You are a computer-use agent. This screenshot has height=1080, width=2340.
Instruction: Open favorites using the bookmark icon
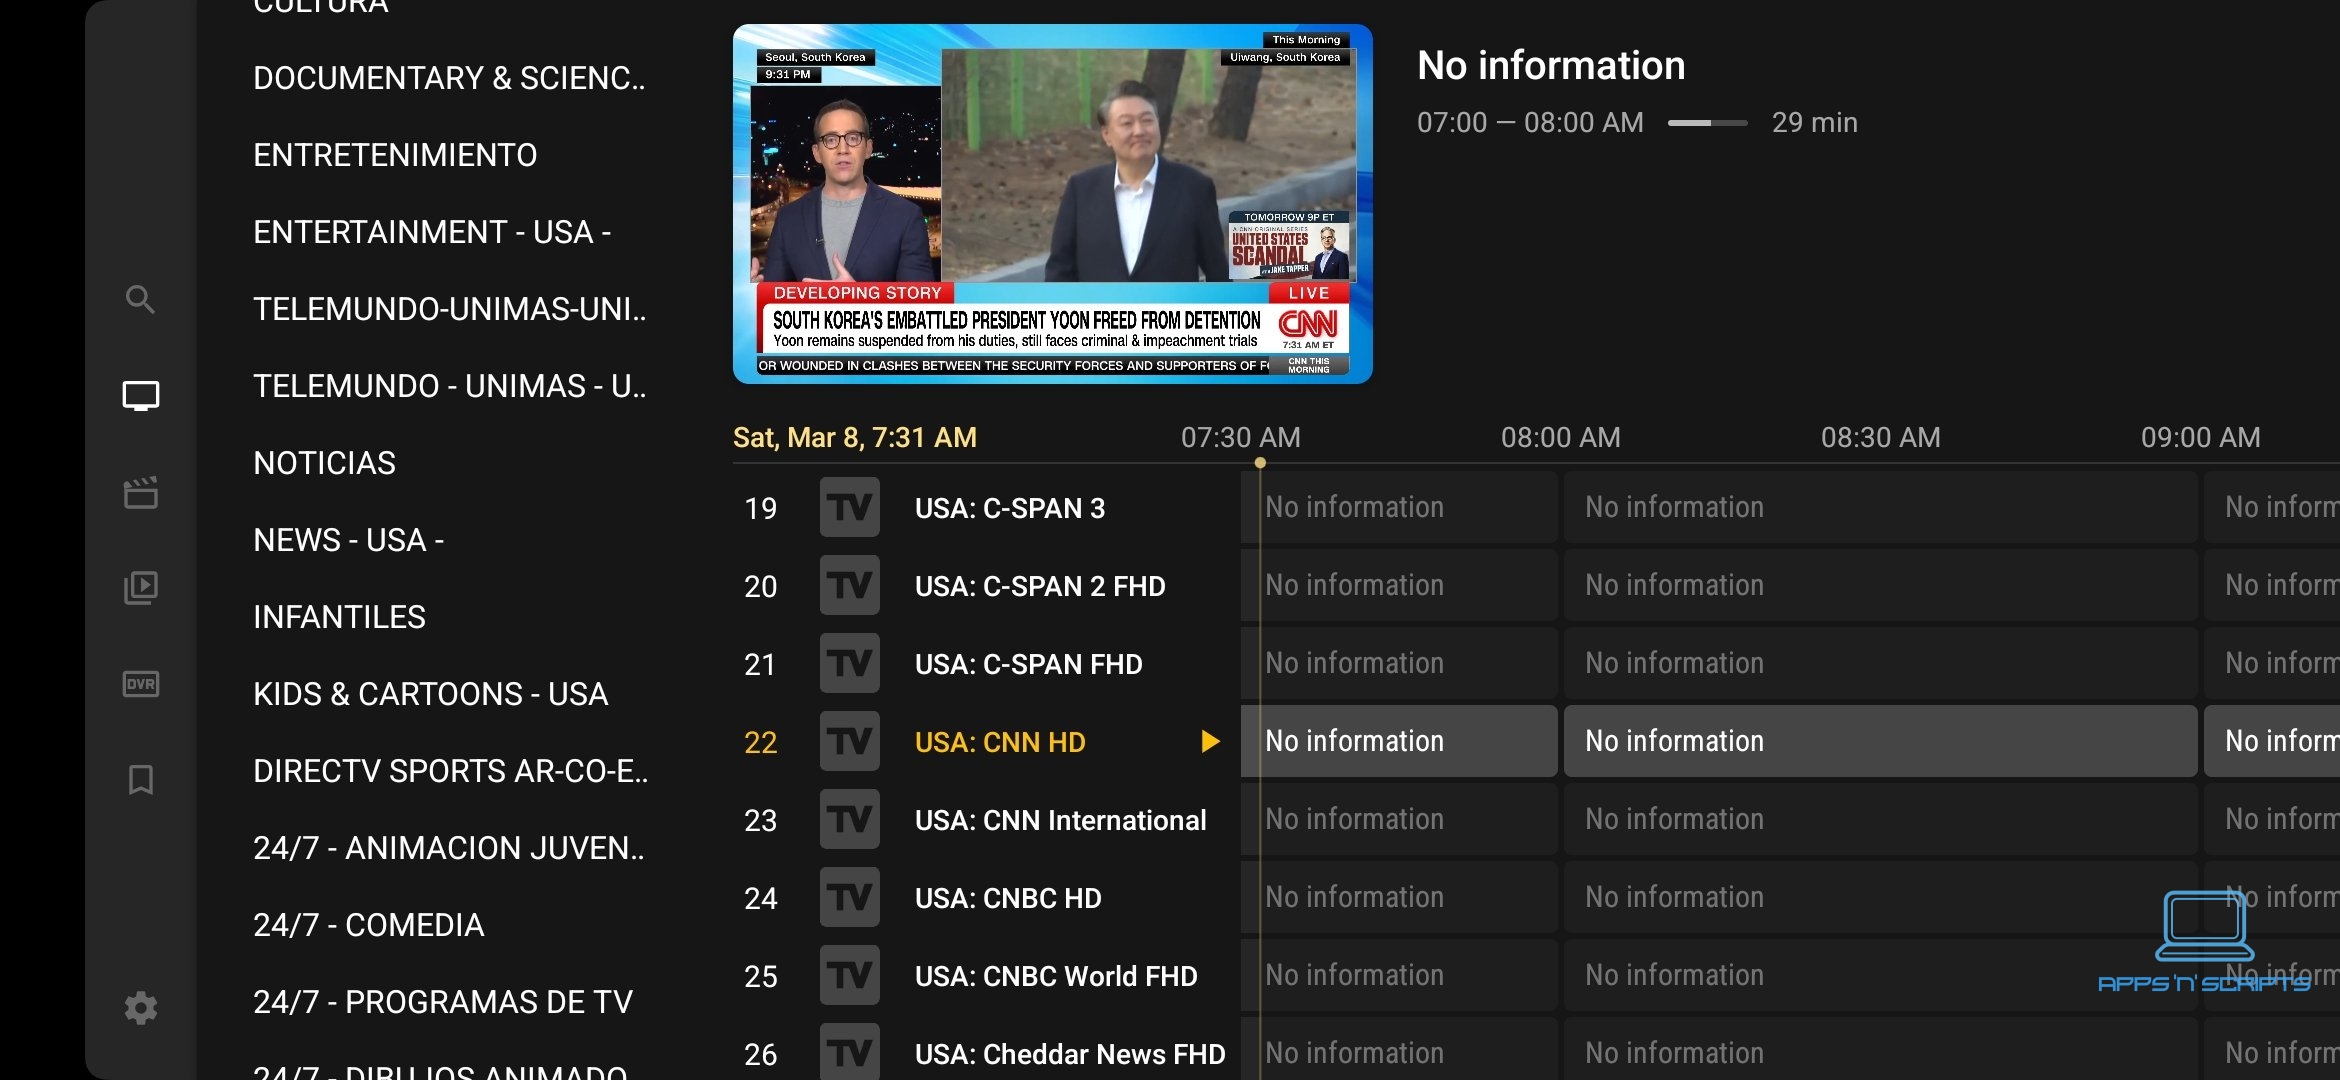(x=140, y=780)
